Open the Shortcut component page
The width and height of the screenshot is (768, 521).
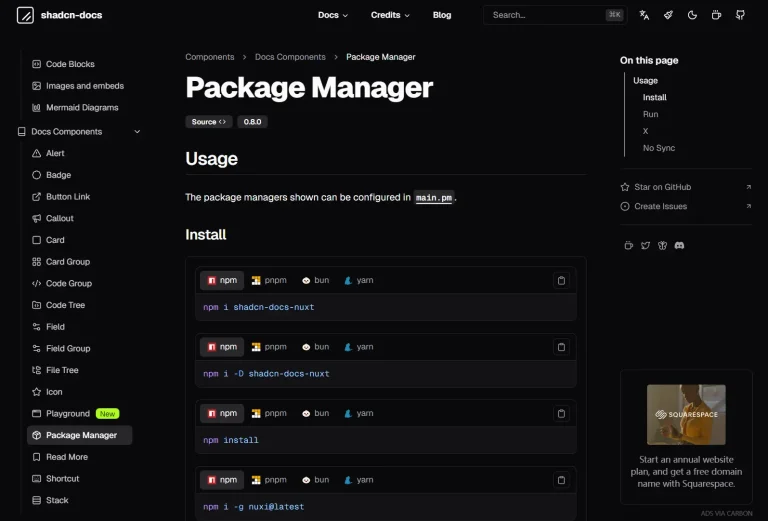point(55,479)
